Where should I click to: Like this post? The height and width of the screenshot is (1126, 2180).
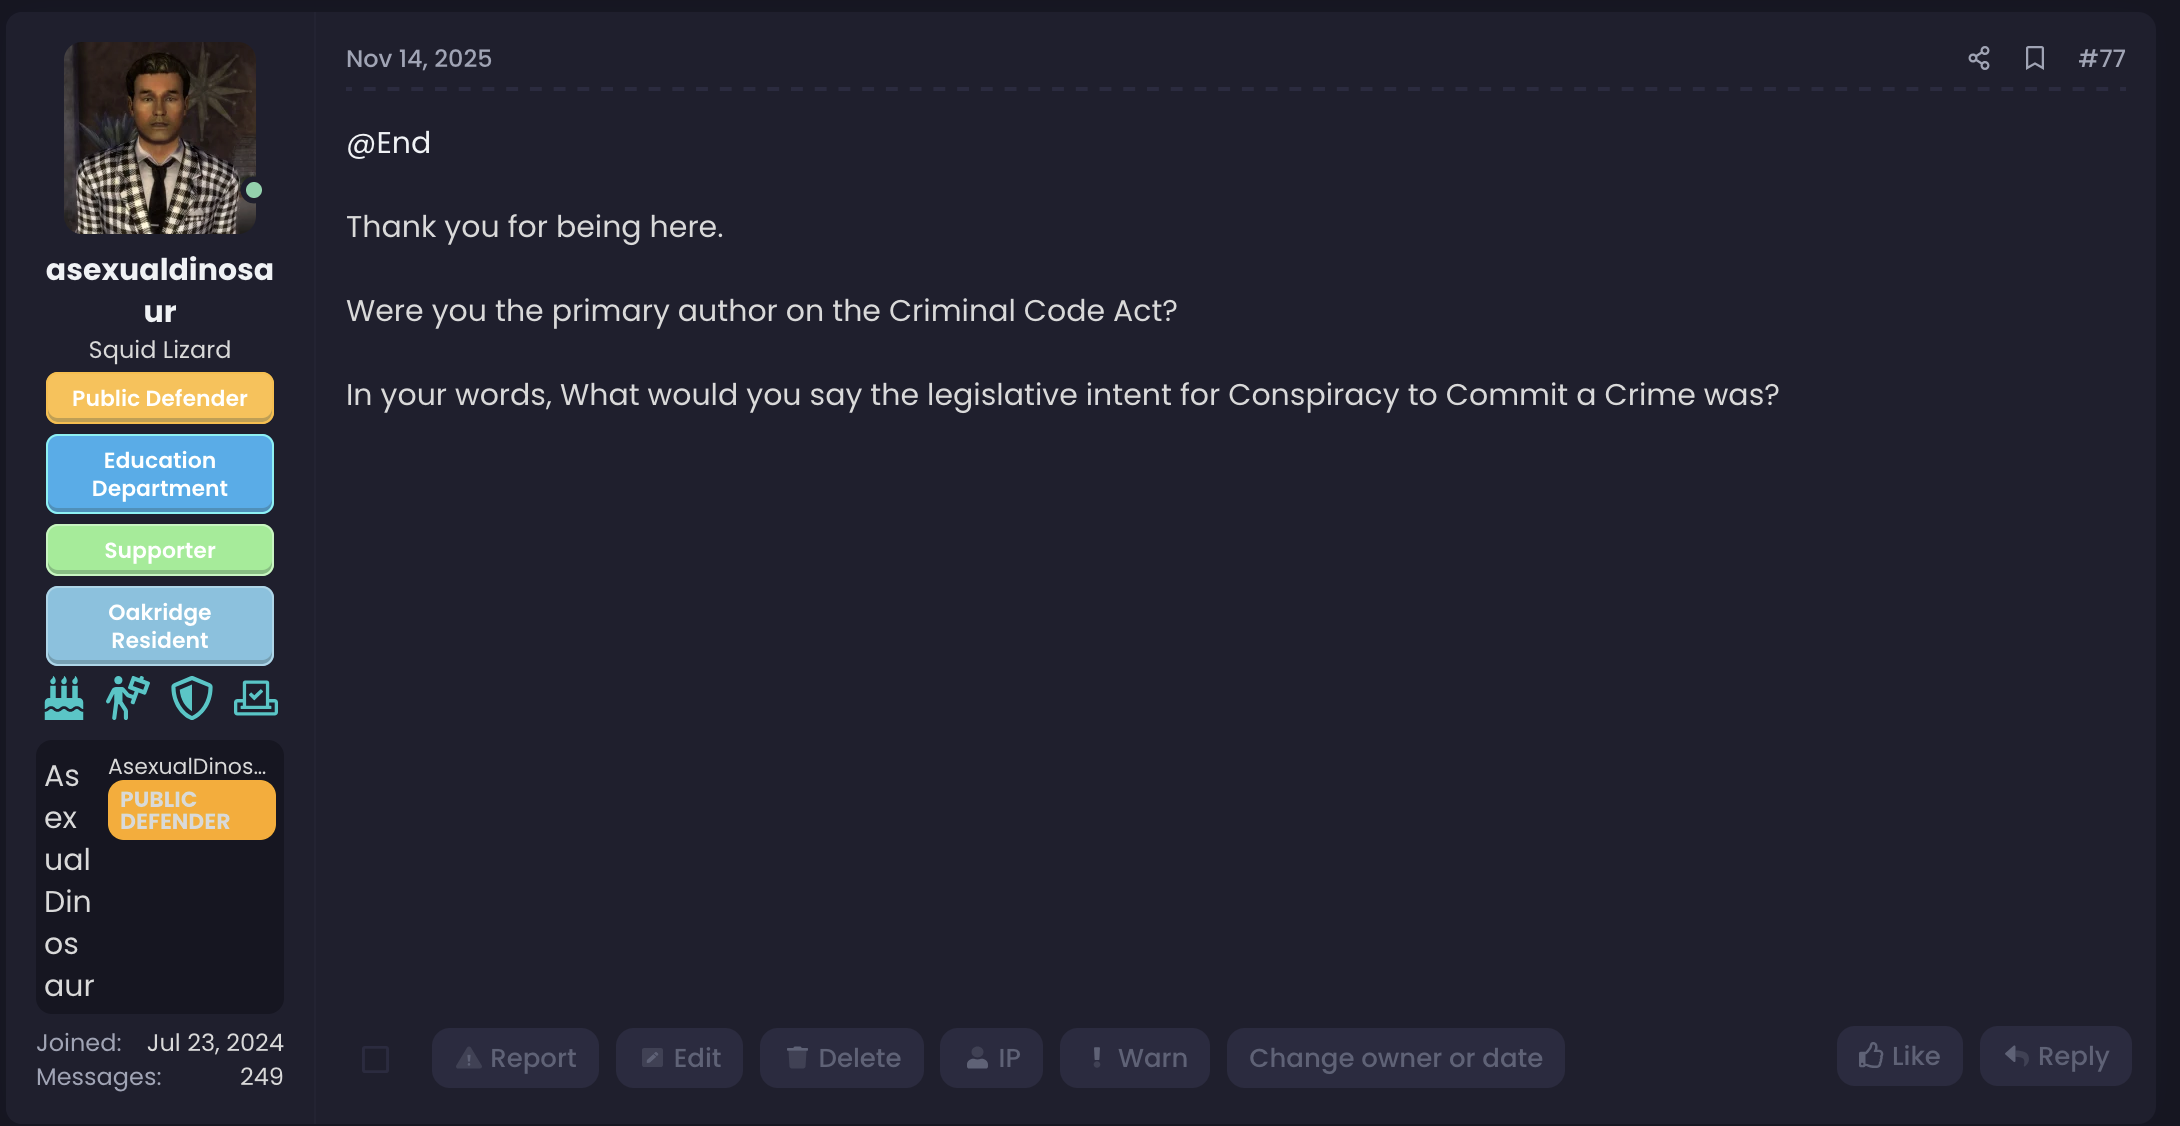pos(1899,1056)
